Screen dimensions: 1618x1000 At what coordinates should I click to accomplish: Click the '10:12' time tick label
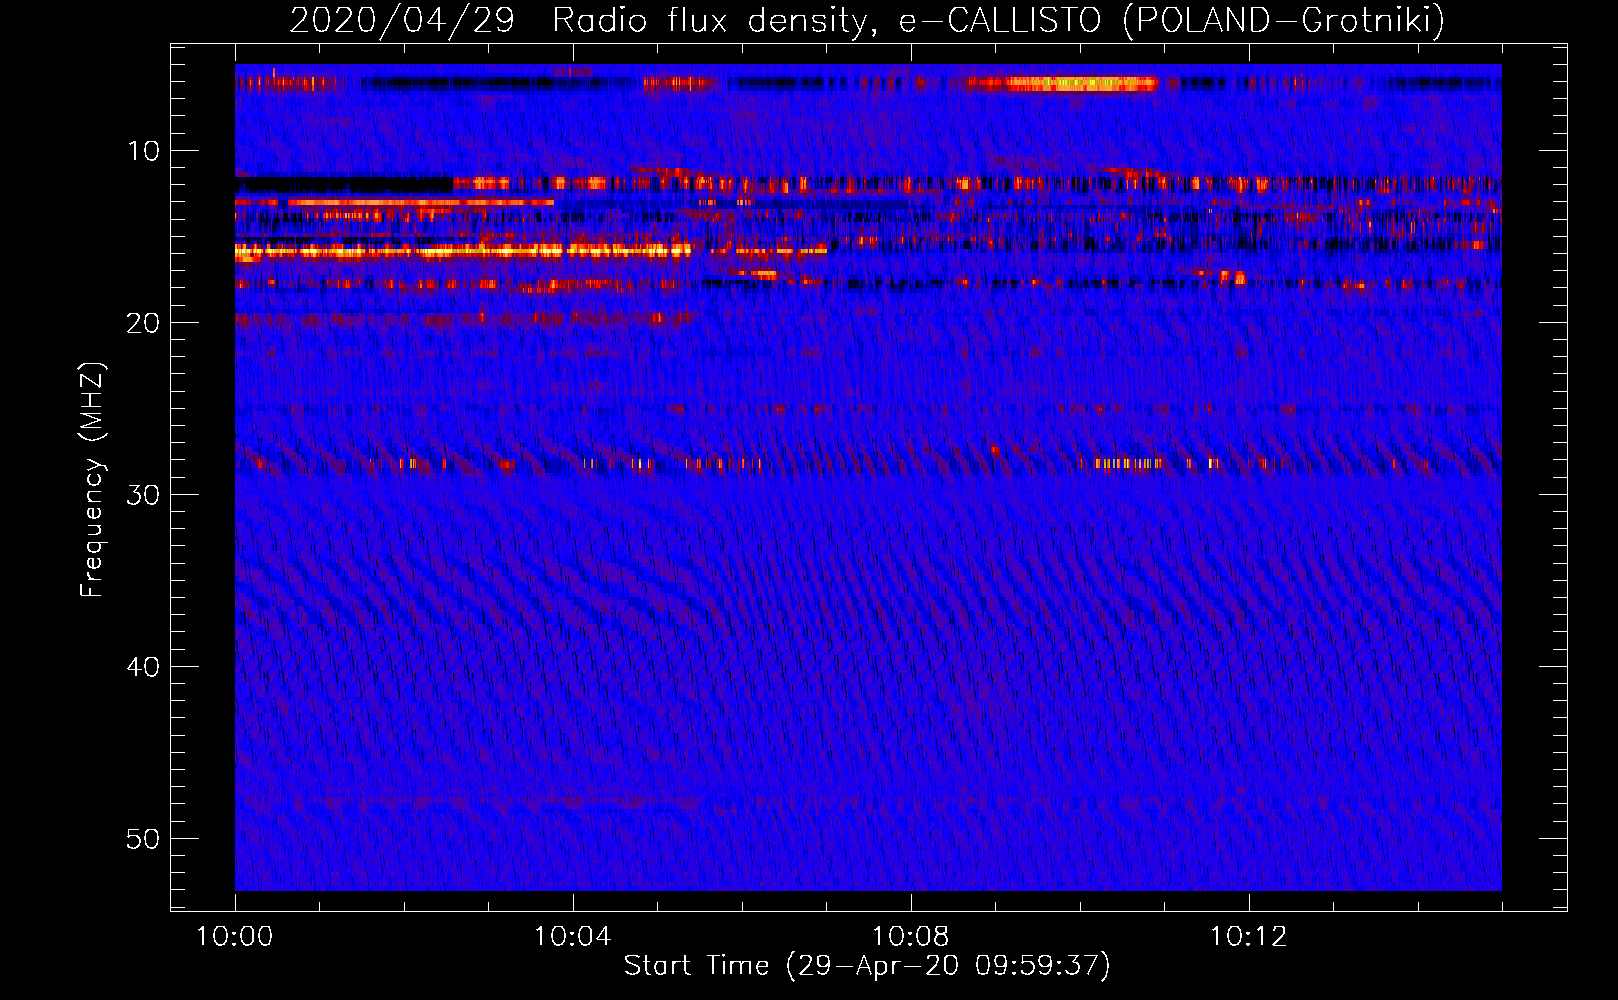[x=1248, y=937]
